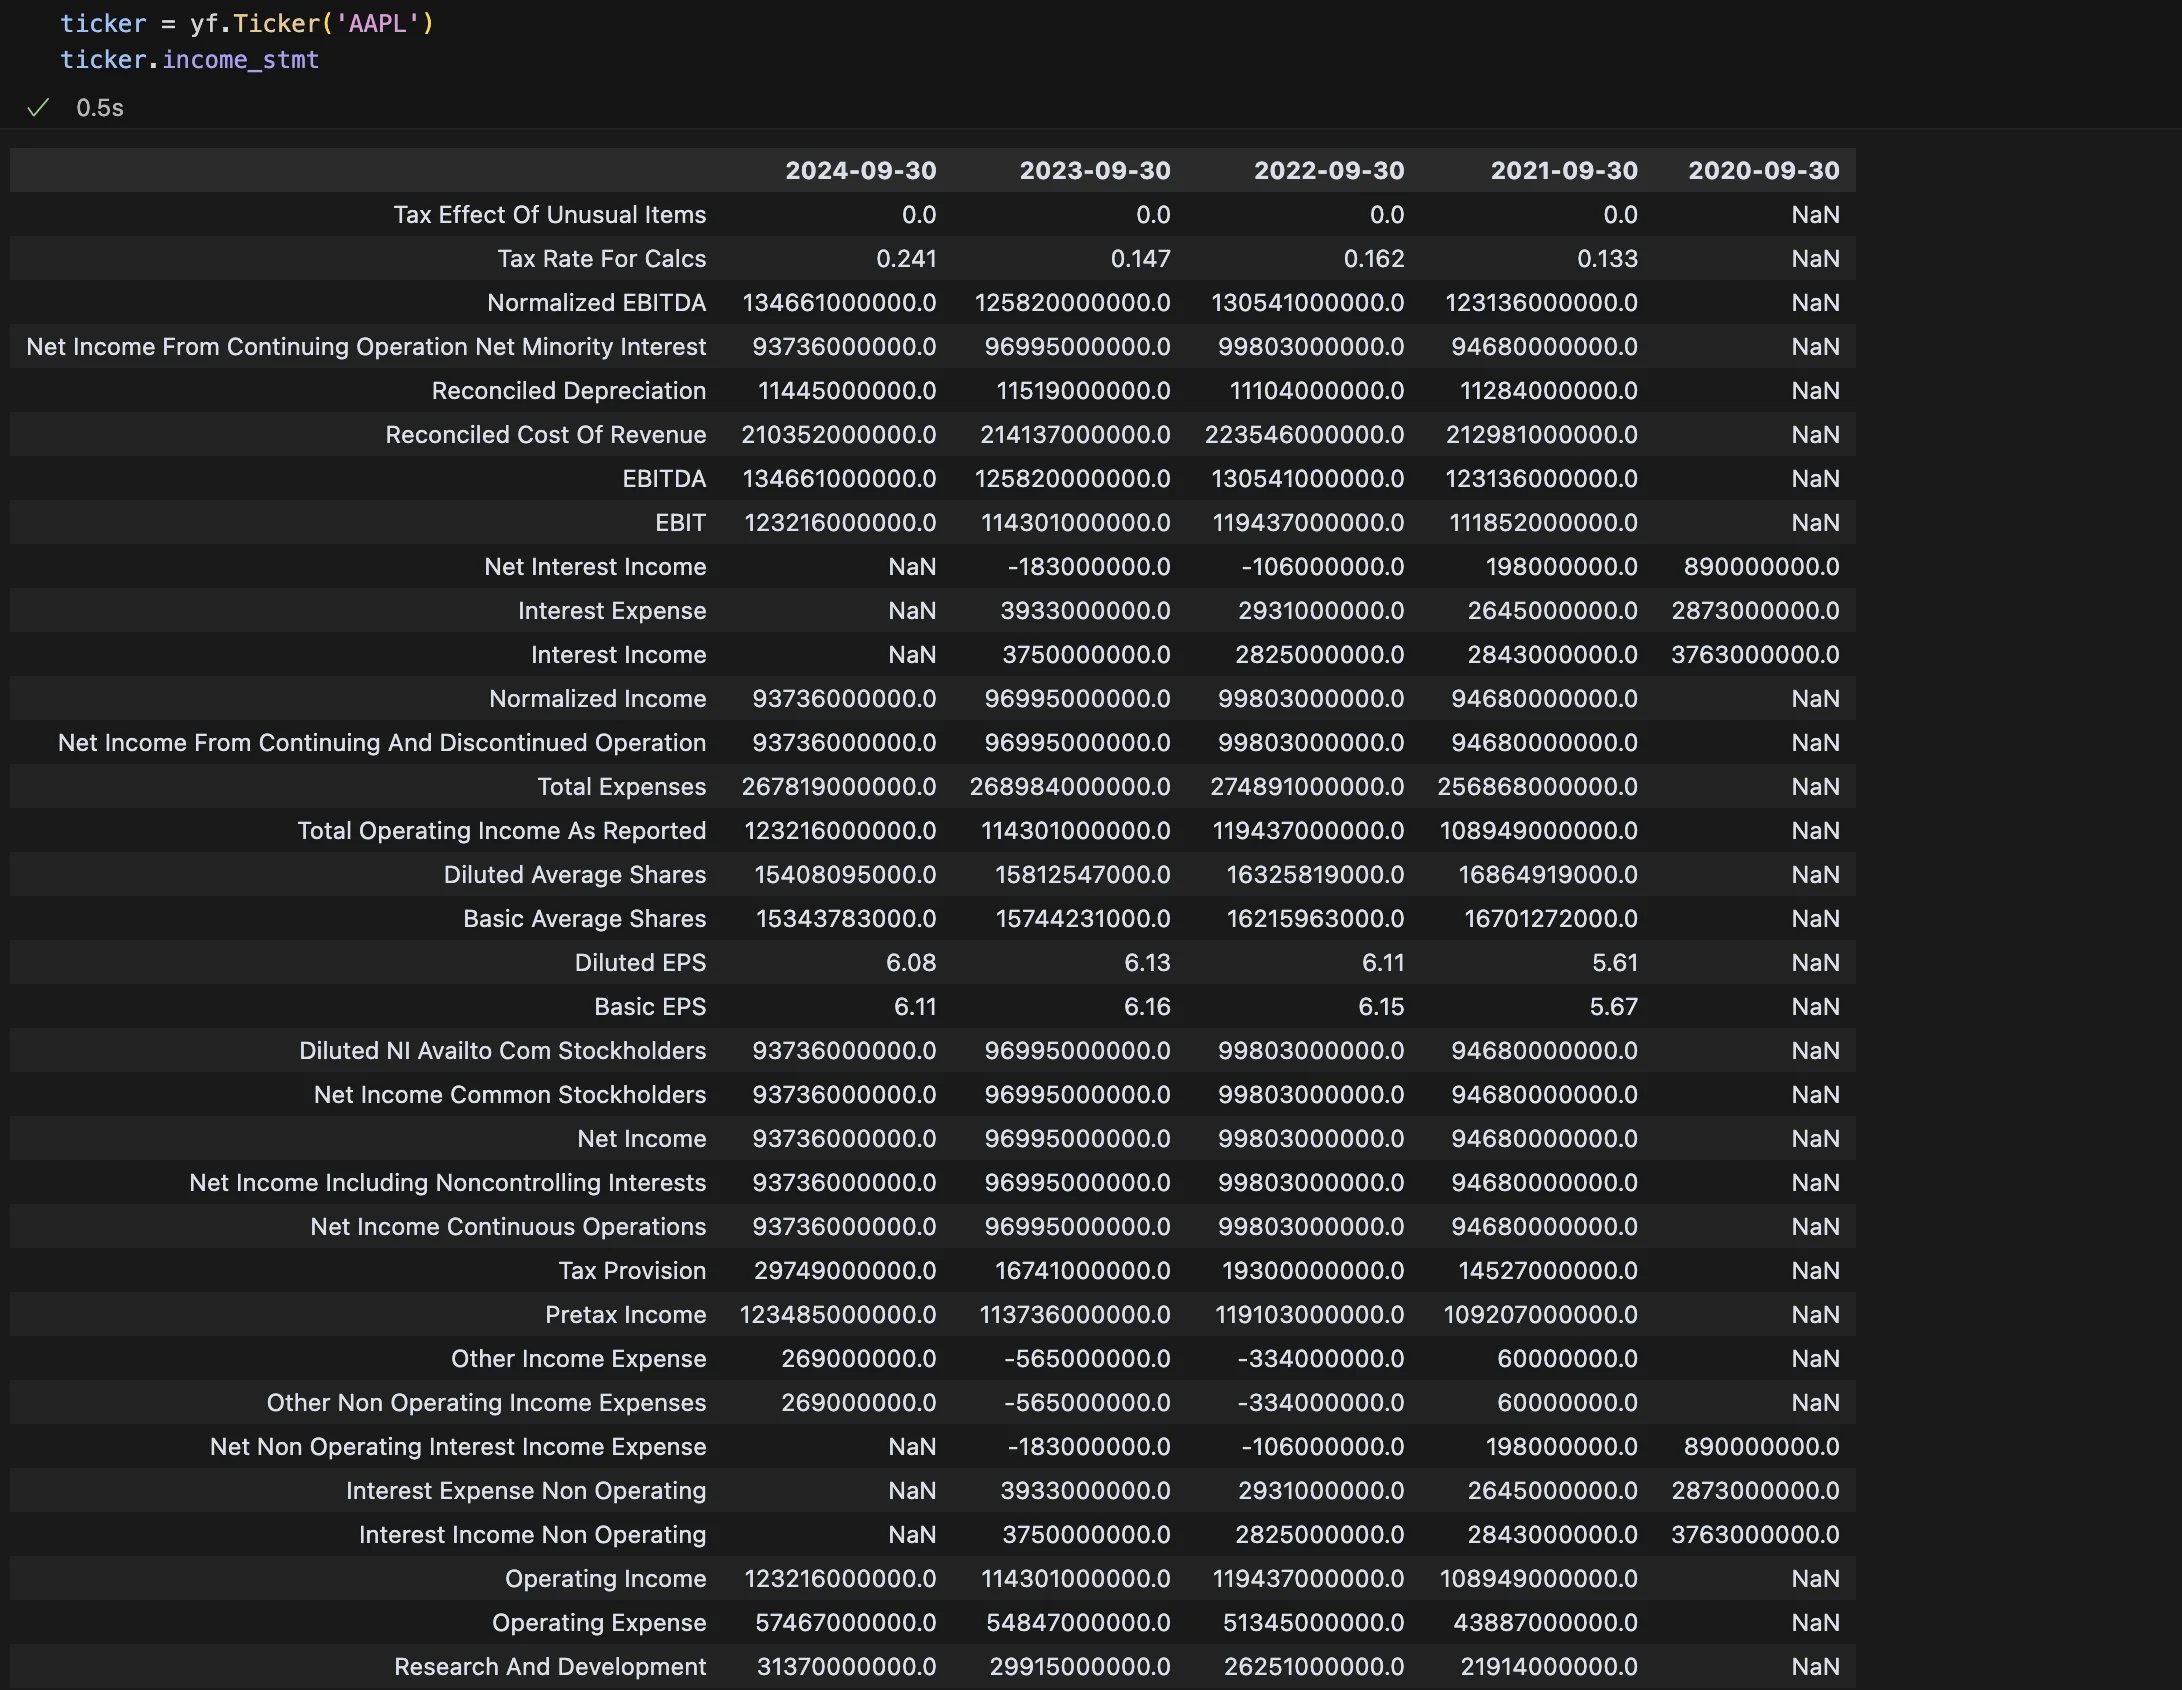Click the Diluted EPS value 6.08

click(910, 963)
